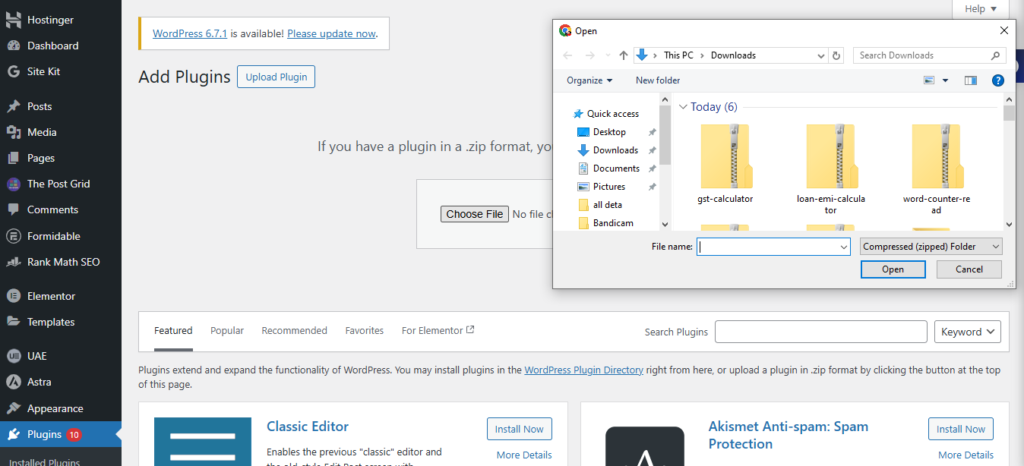The image size is (1024, 466).
Task: Open the Appearance paintbrush icon
Action: pyautogui.click(x=13, y=409)
